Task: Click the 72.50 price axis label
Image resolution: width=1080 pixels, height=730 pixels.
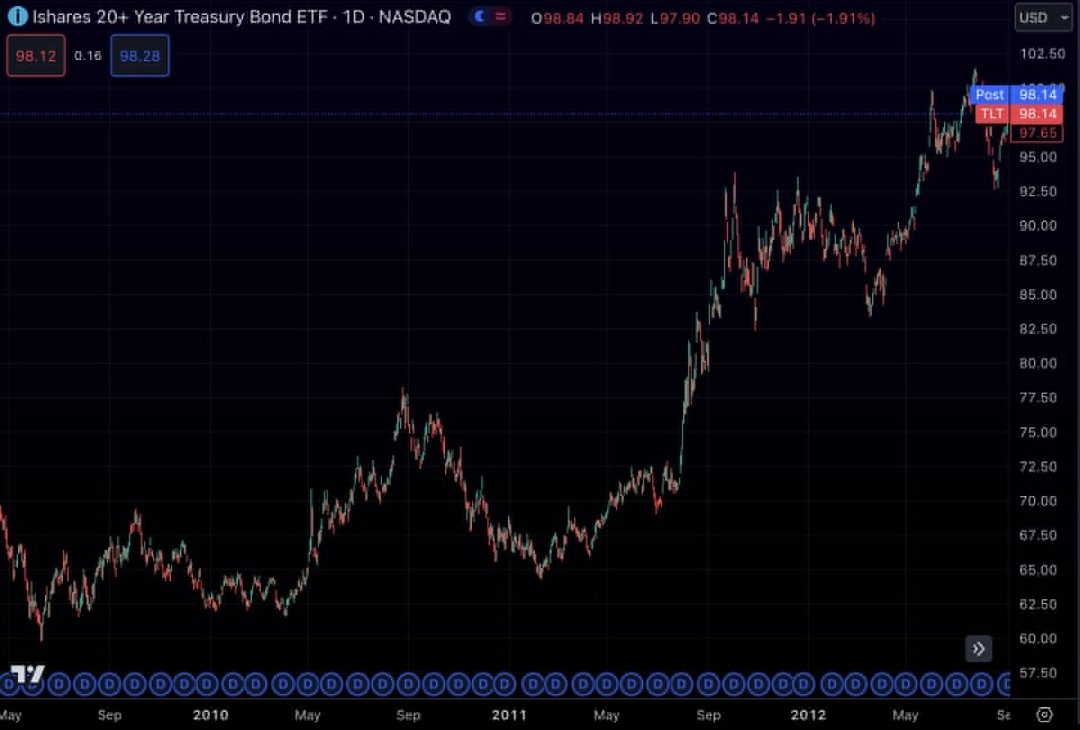Action: click(1038, 467)
